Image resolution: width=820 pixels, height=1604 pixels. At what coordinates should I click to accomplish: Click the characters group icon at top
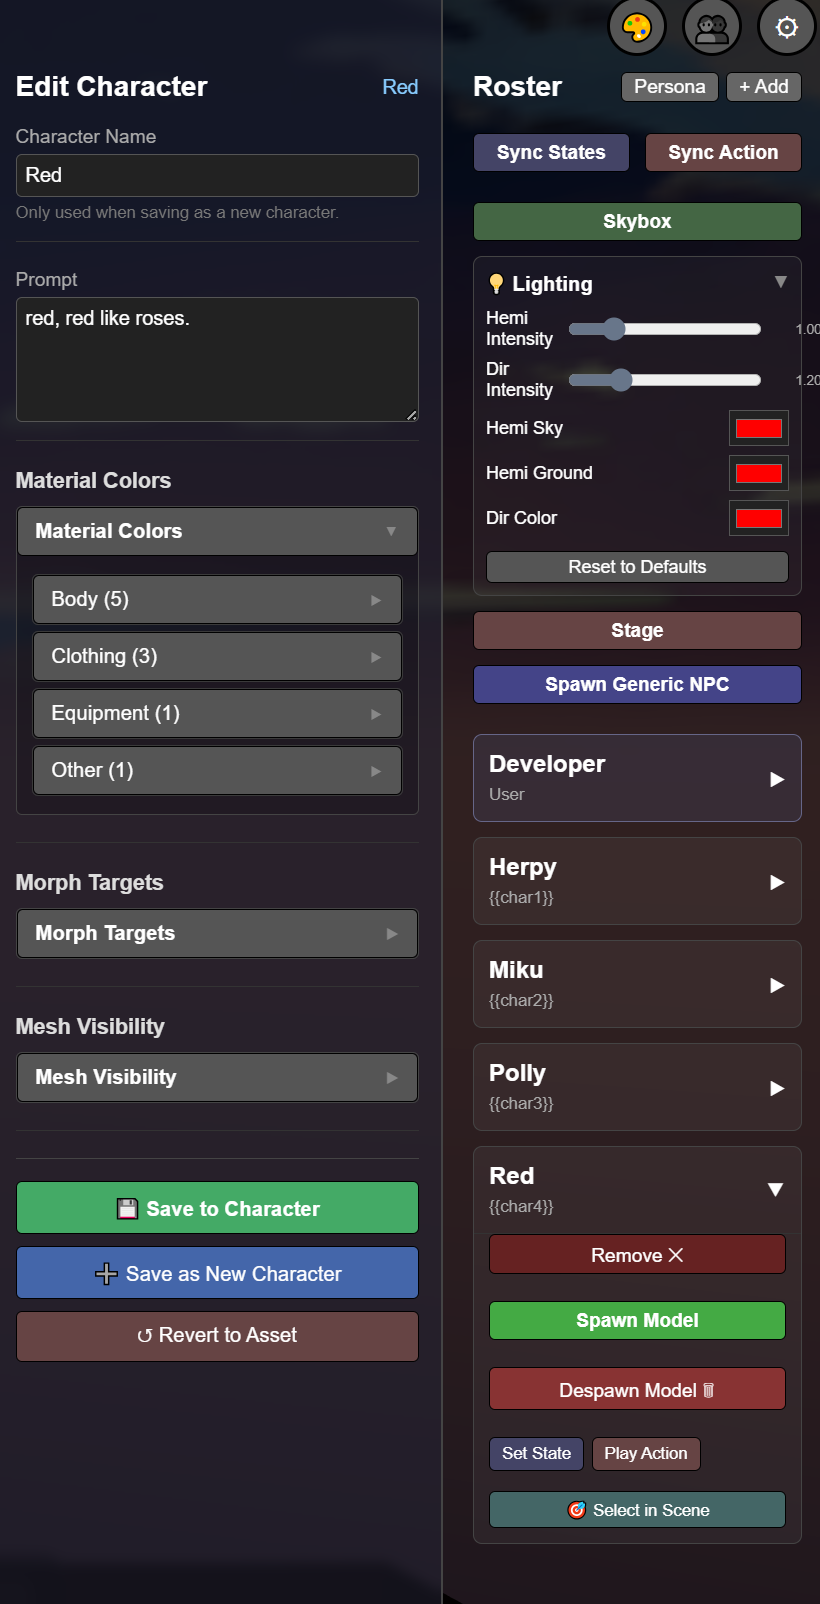click(712, 27)
